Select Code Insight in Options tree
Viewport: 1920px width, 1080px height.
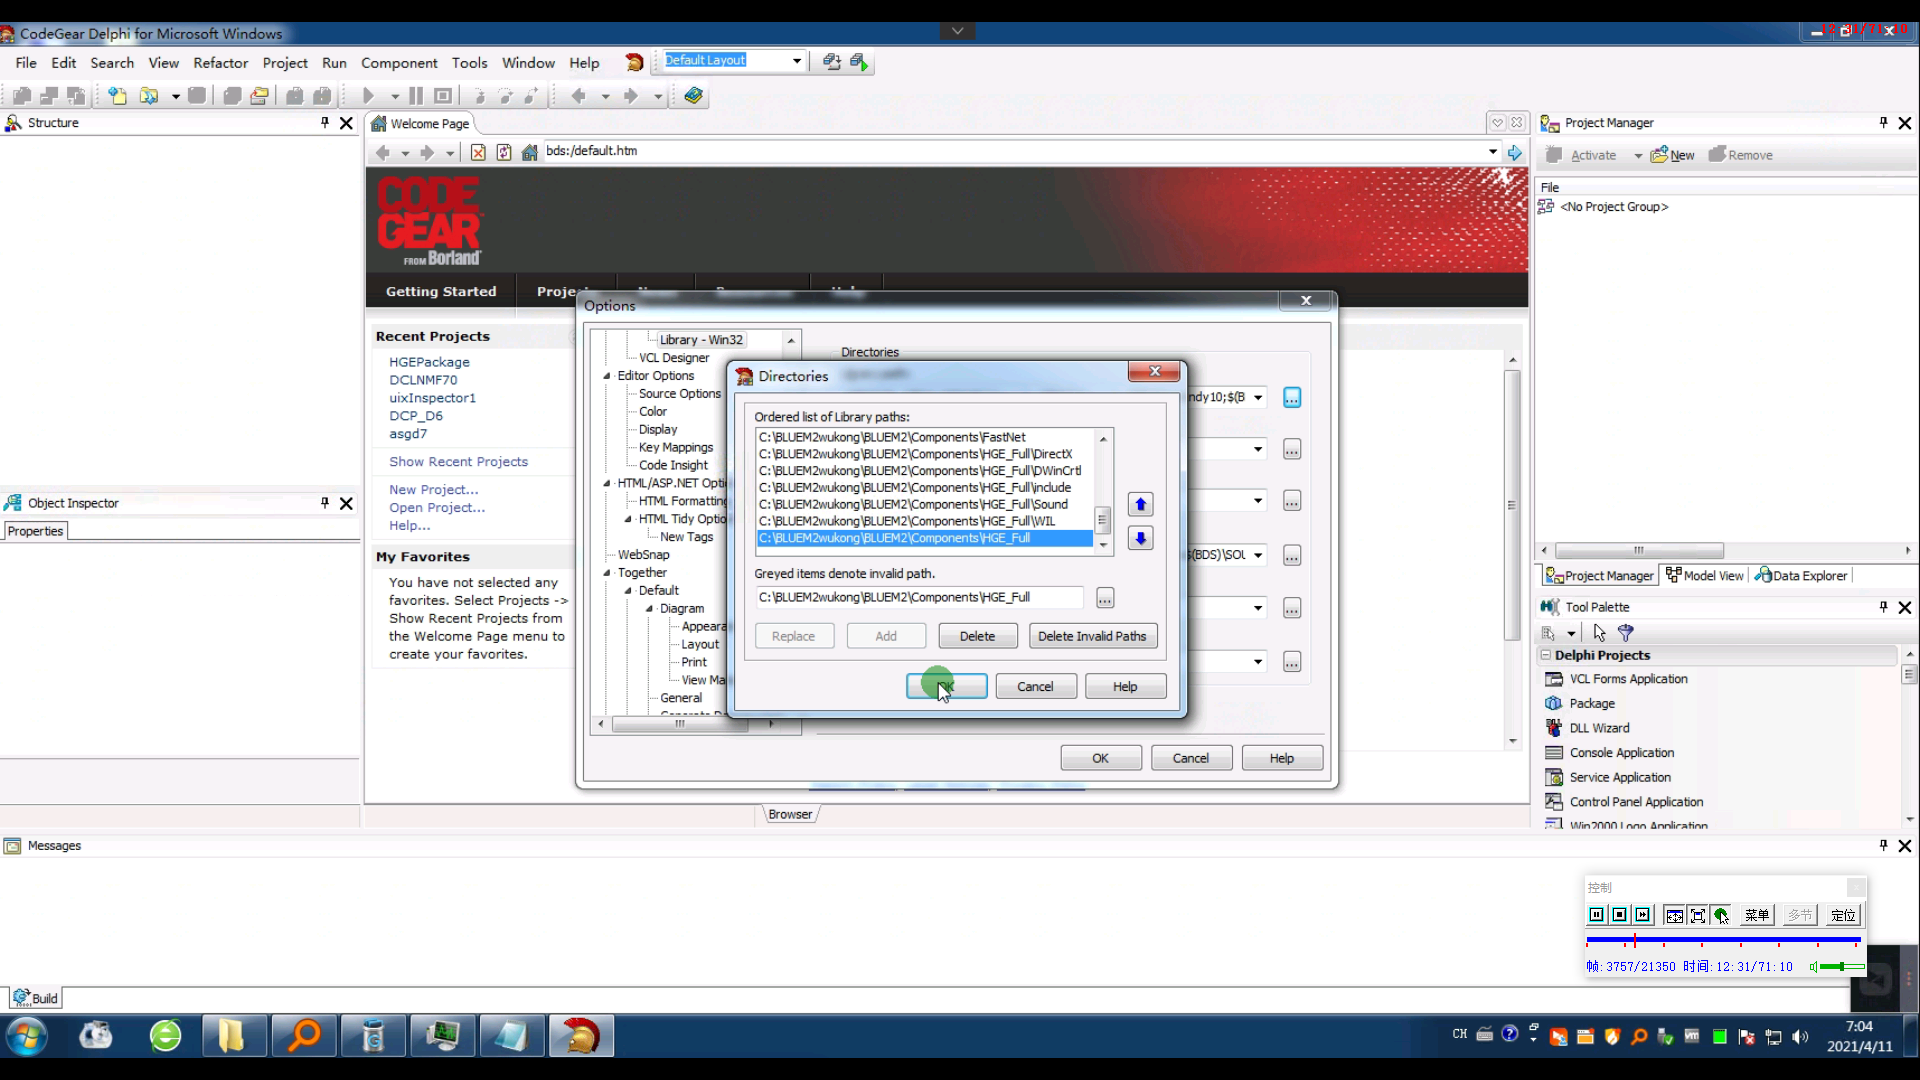pos(673,465)
